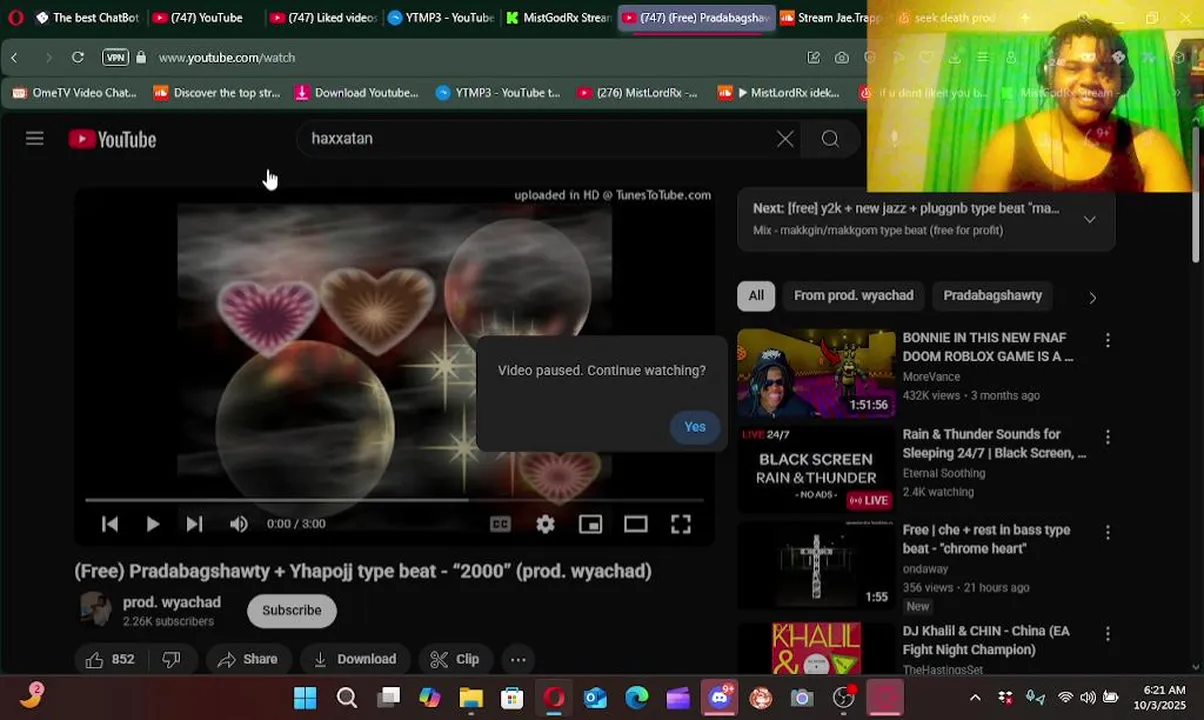Open DJ Khalil & CHIN video title
Screen dimensions: 1204x720
[986, 641]
